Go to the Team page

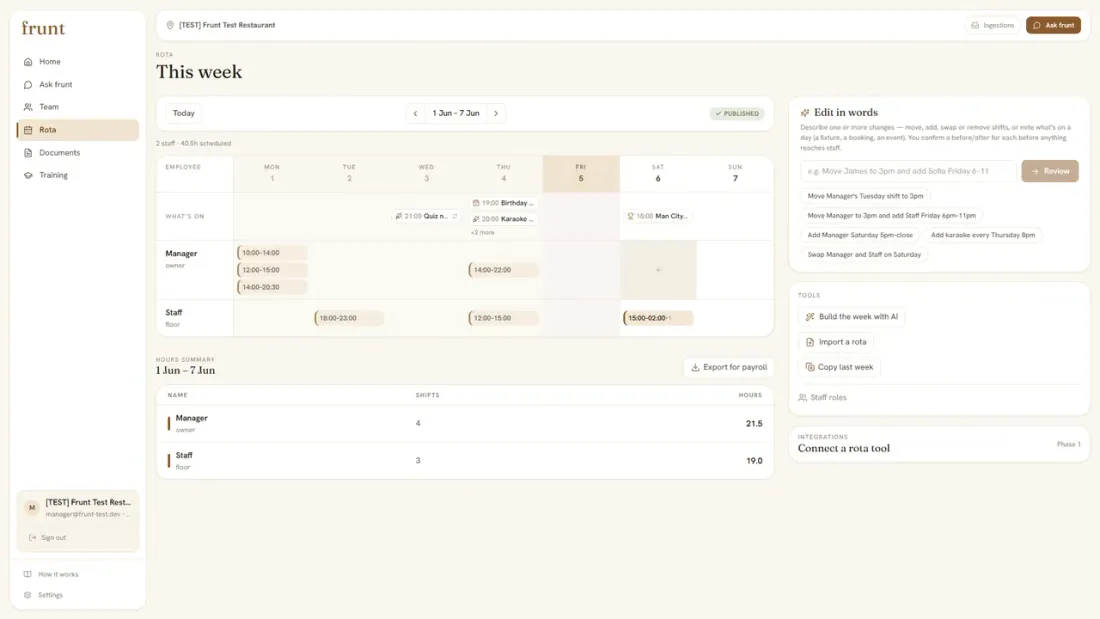[77, 107]
